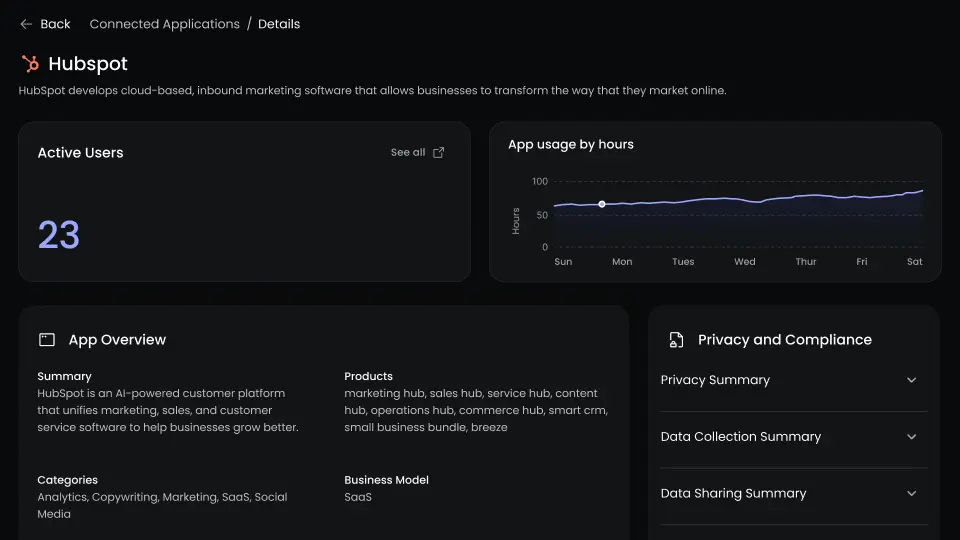960x540 pixels.
Task: Click the Back button text
Action: pos(56,24)
